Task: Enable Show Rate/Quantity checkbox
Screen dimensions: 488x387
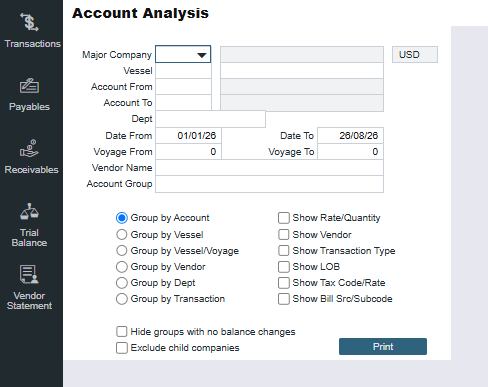Action: pyautogui.click(x=284, y=218)
